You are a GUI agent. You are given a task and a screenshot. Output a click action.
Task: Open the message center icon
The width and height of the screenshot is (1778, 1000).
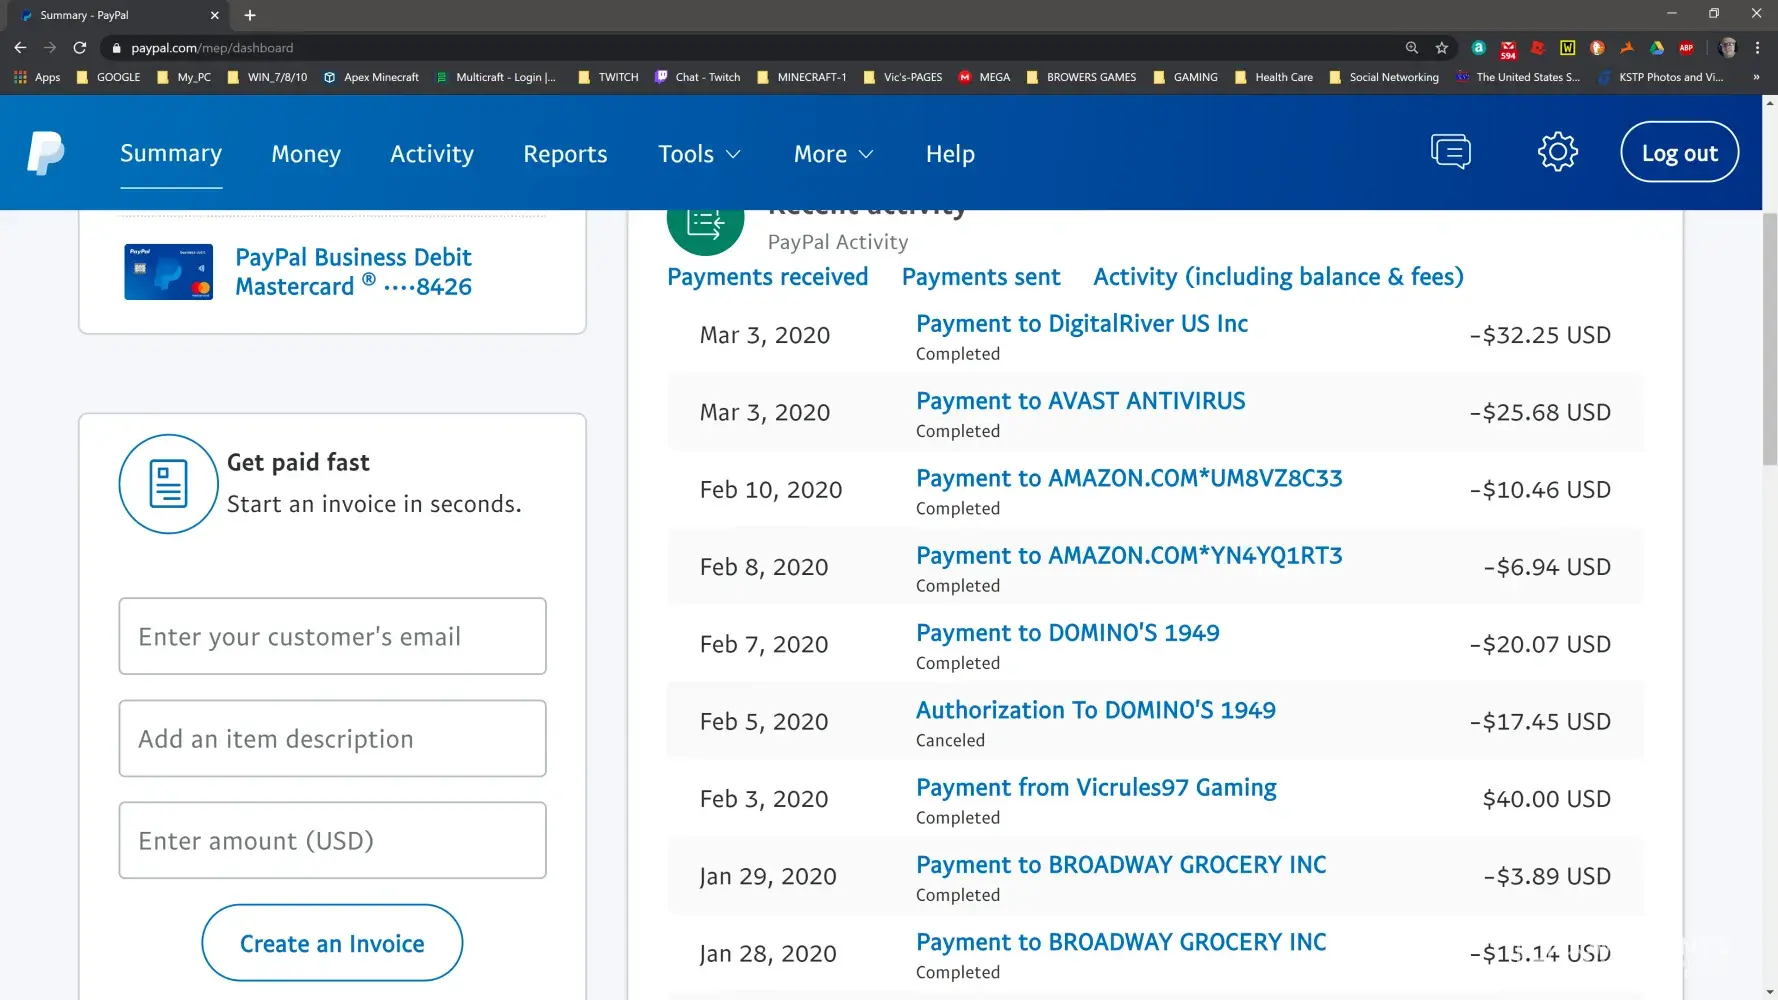click(1450, 152)
